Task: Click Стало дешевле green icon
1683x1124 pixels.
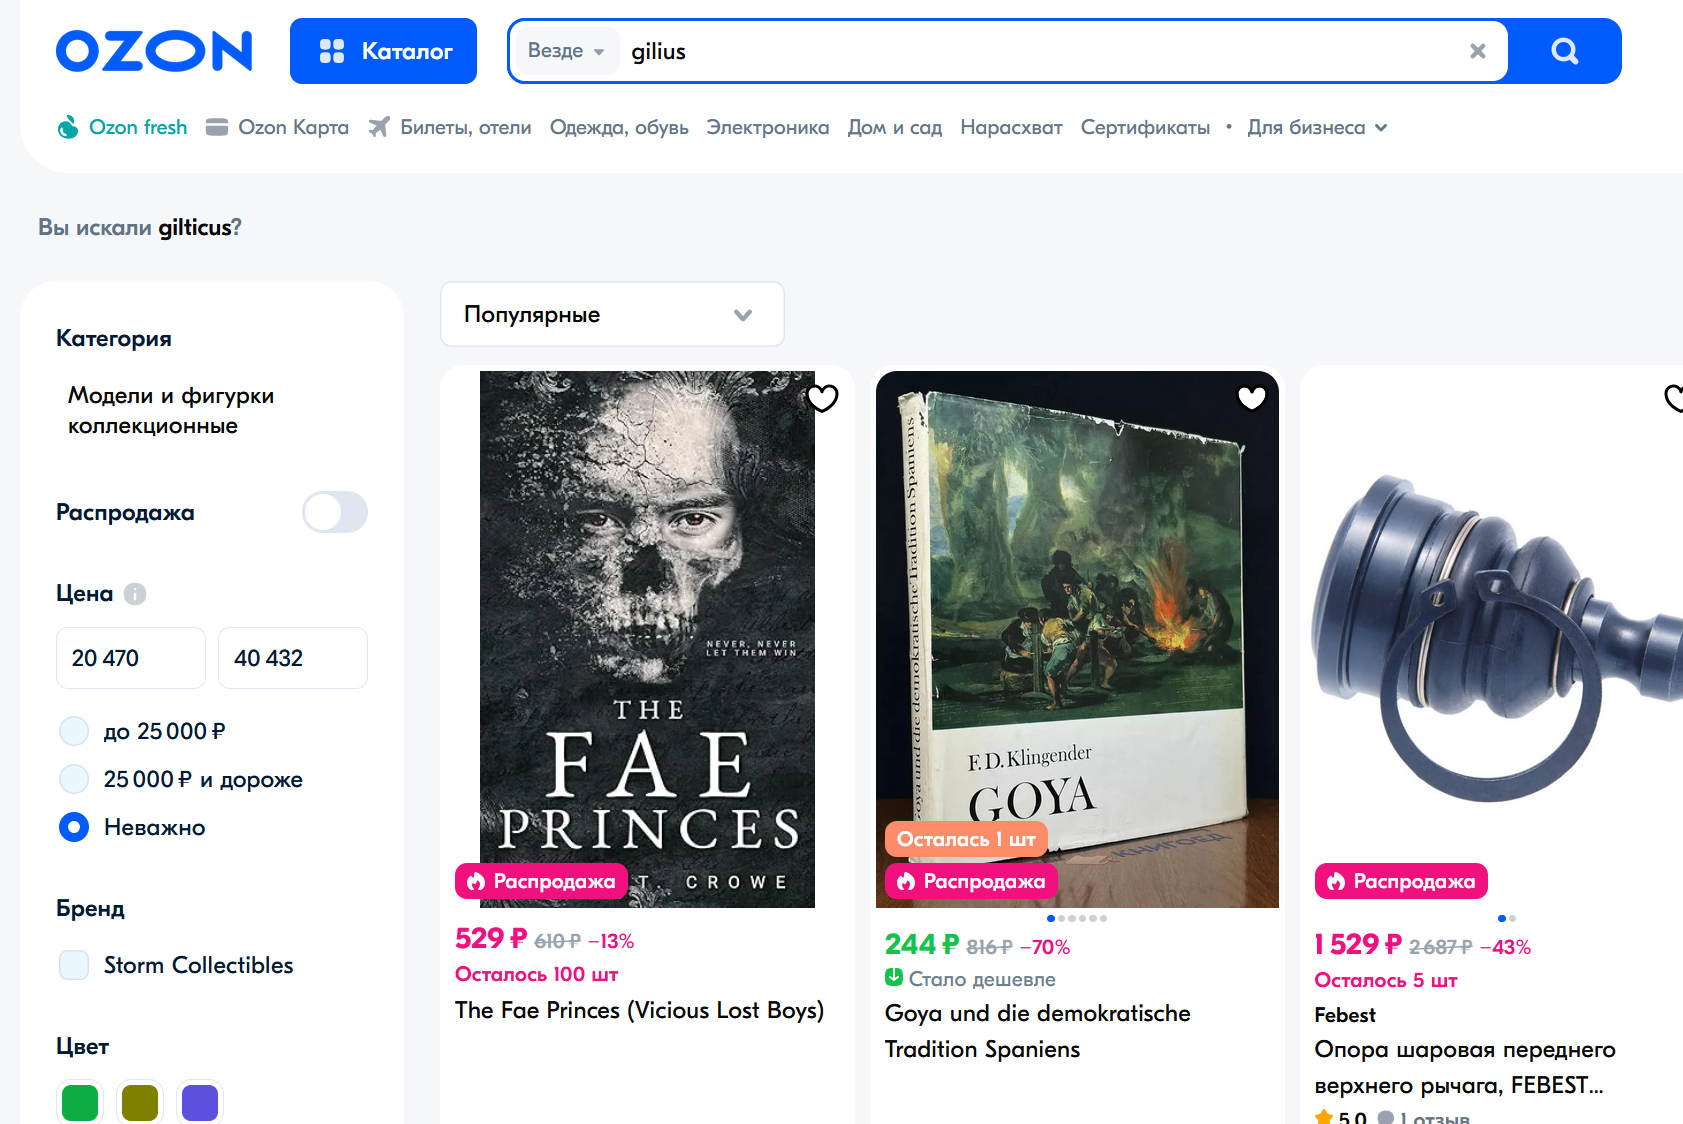Action: [894, 978]
